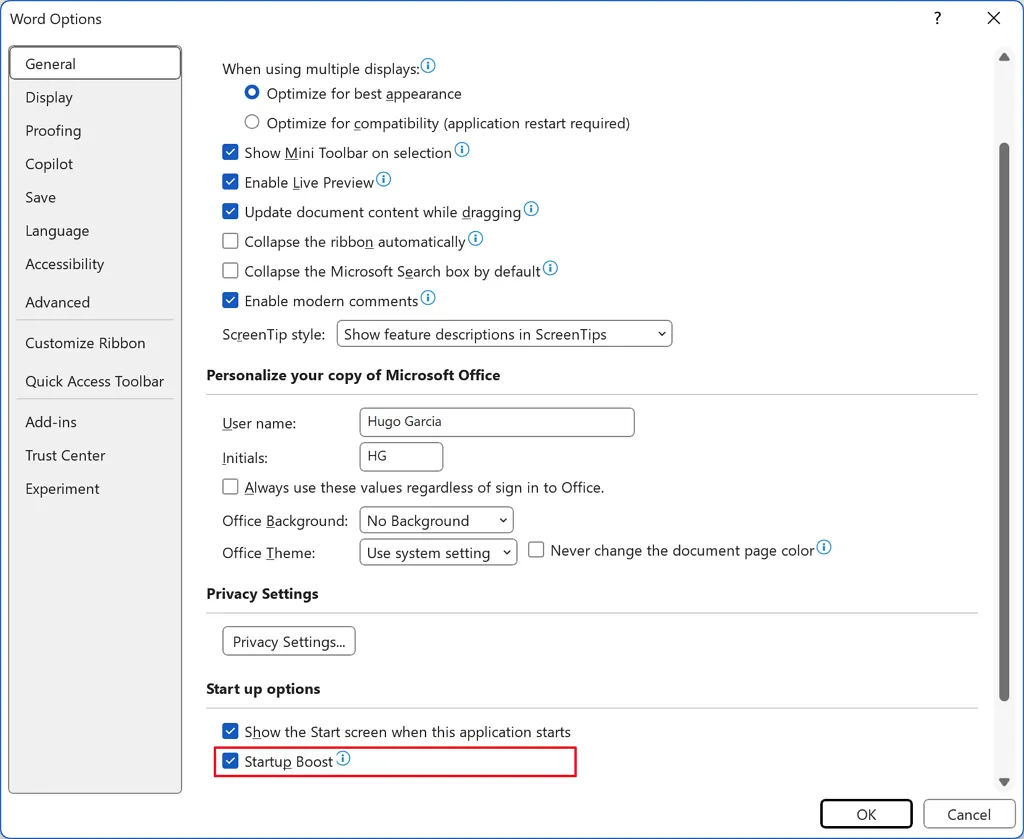Uncheck Show the Start screen checkbox
The image size is (1024, 839).
click(x=230, y=731)
